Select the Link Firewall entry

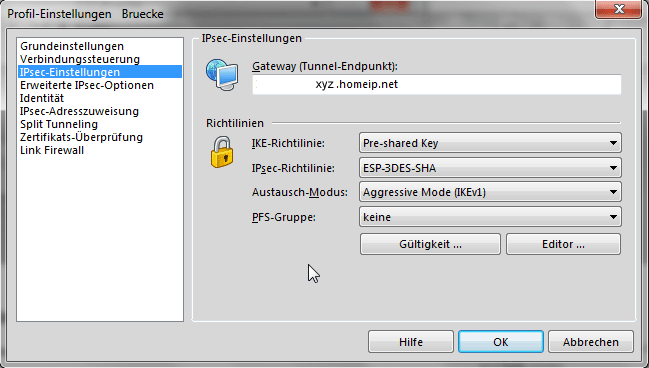(52, 150)
